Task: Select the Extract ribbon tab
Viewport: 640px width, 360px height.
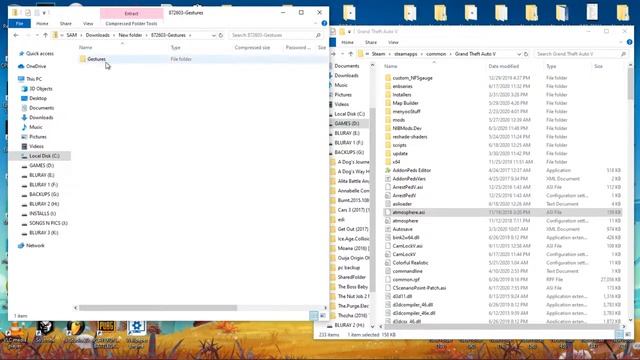Action: coord(131,13)
